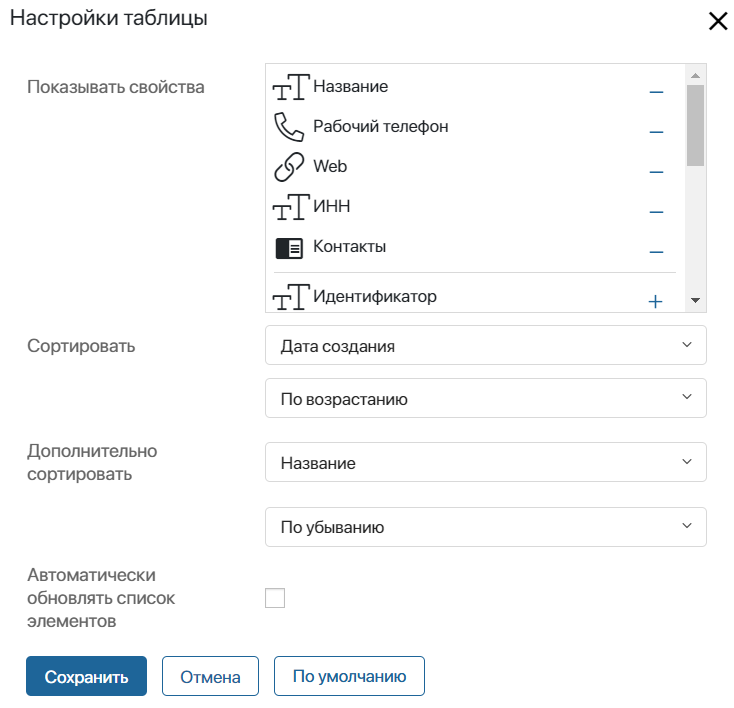The height and width of the screenshot is (708, 734).
Task: Click the text-type icon beside Название
Action: 291,87
